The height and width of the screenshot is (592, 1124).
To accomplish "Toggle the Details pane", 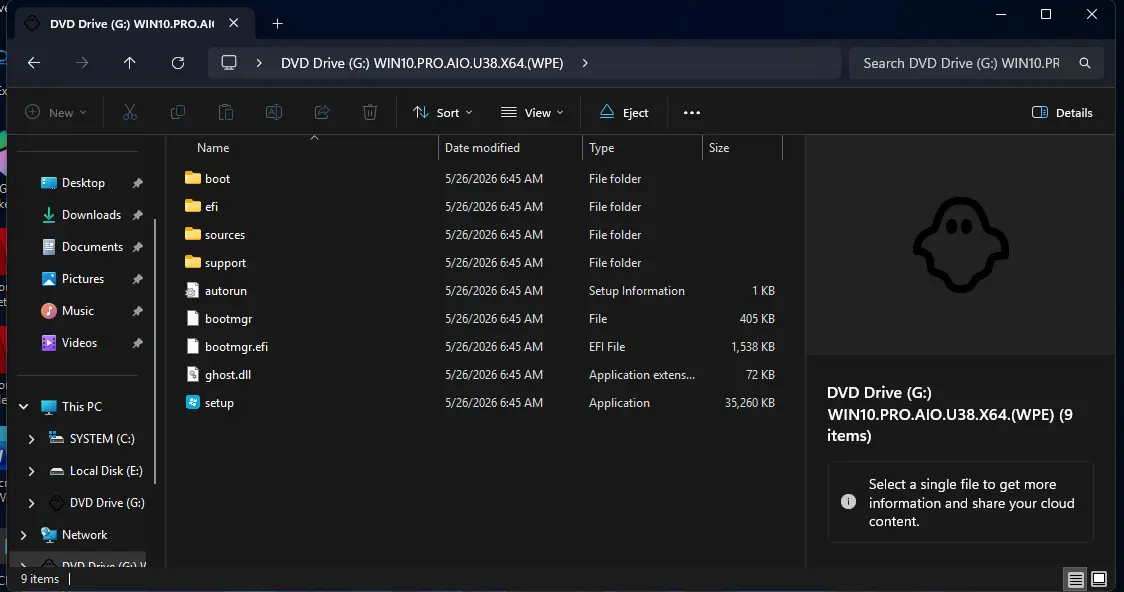I will (1062, 113).
